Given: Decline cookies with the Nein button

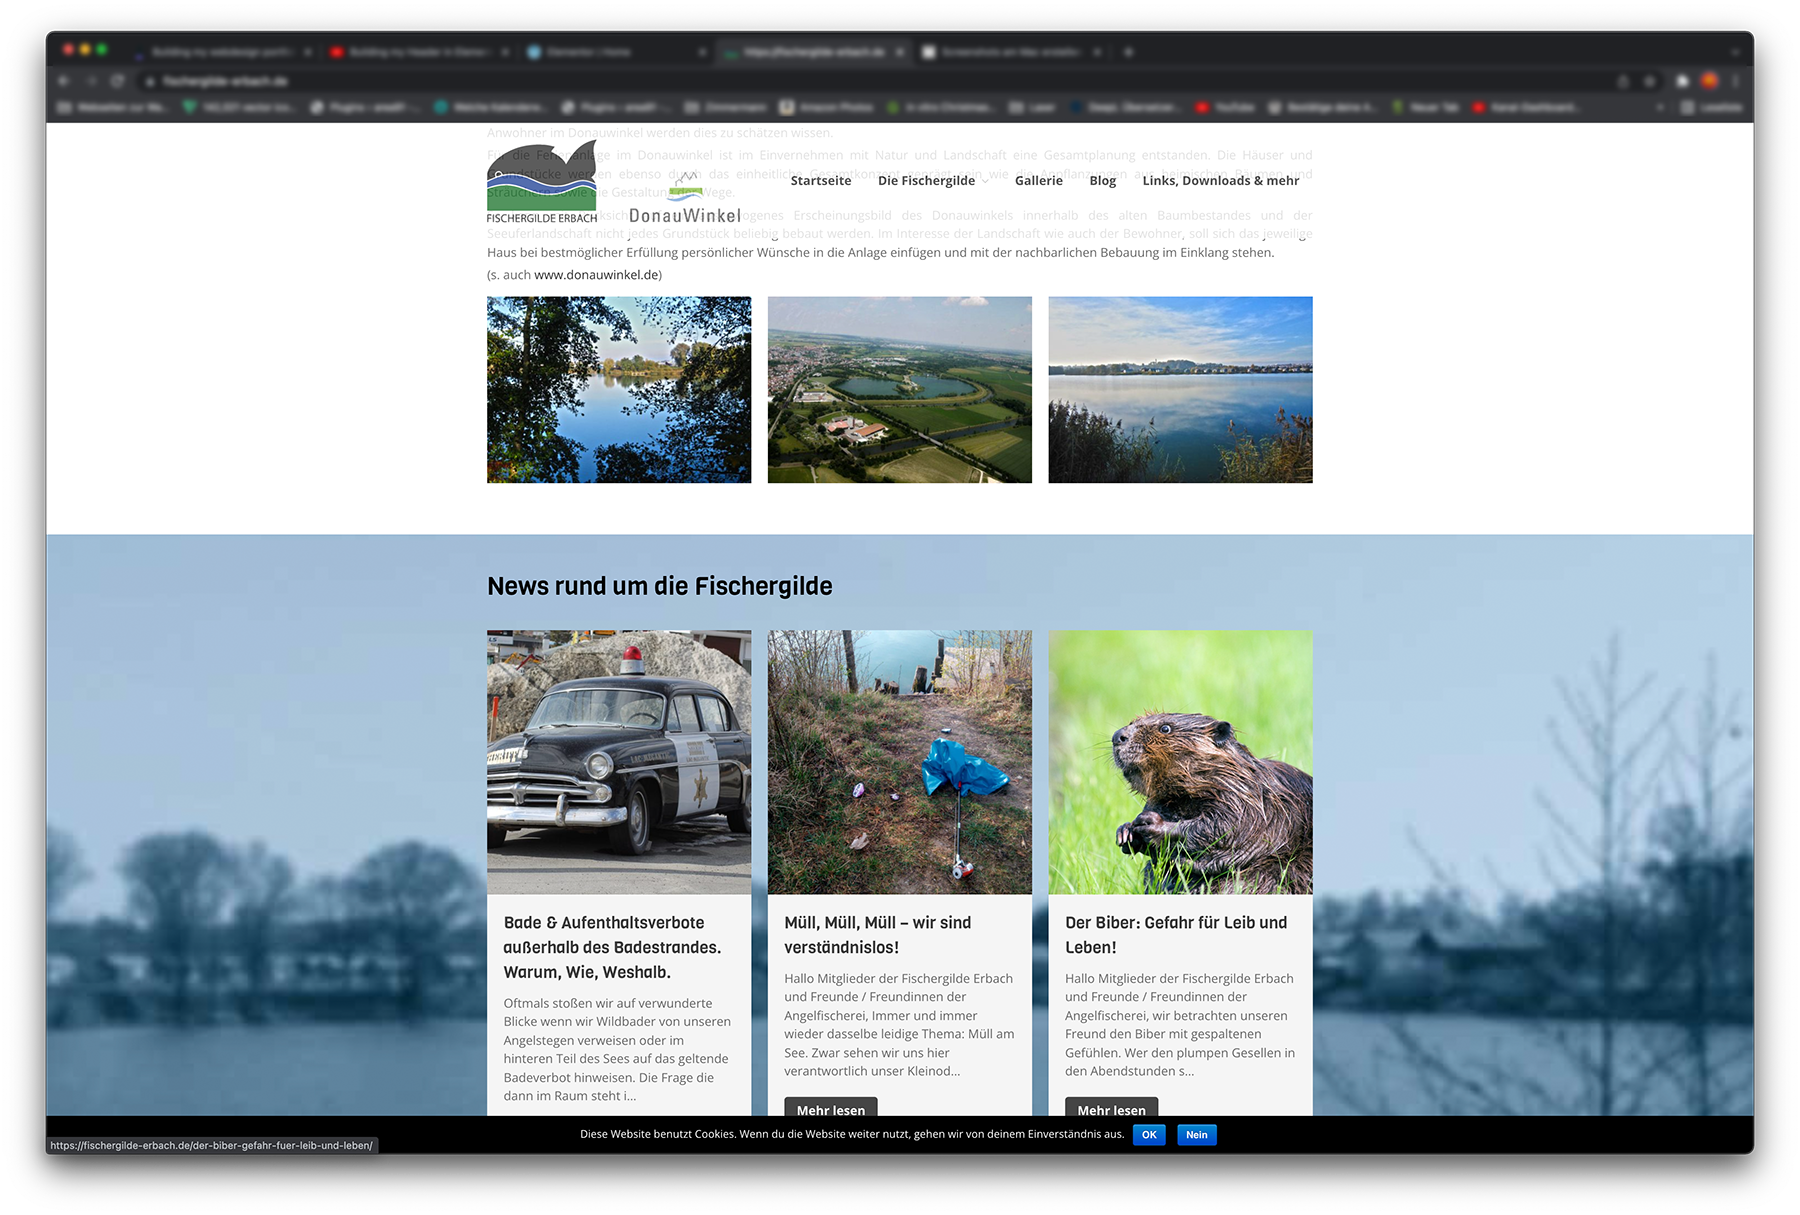Looking at the screenshot, I should (x=1197, y=1135).
